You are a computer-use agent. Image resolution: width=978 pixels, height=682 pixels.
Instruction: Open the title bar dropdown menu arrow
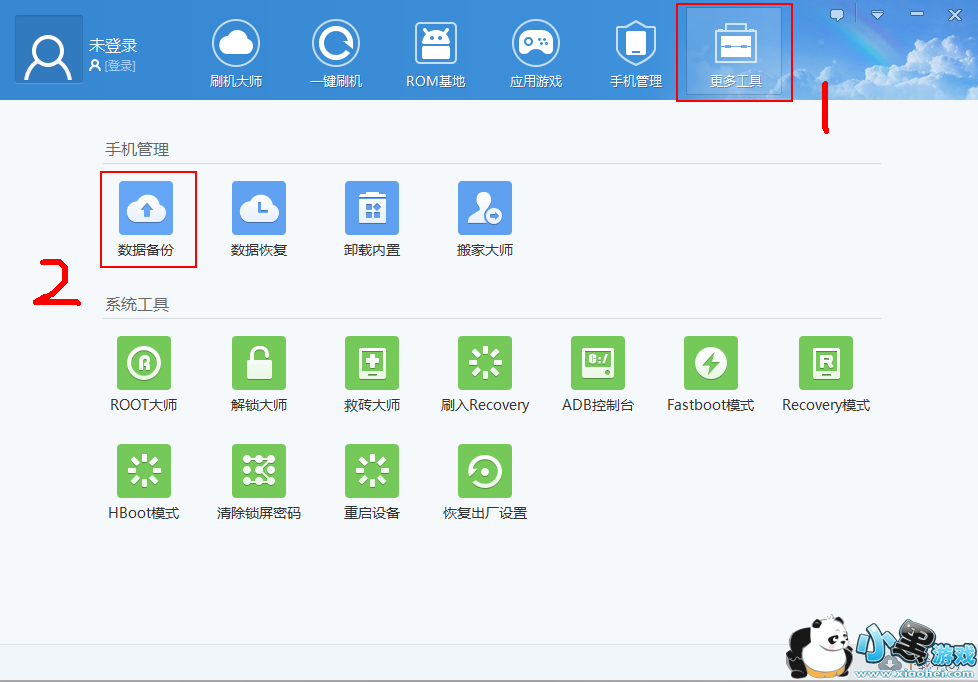click(x=878, y=14)
